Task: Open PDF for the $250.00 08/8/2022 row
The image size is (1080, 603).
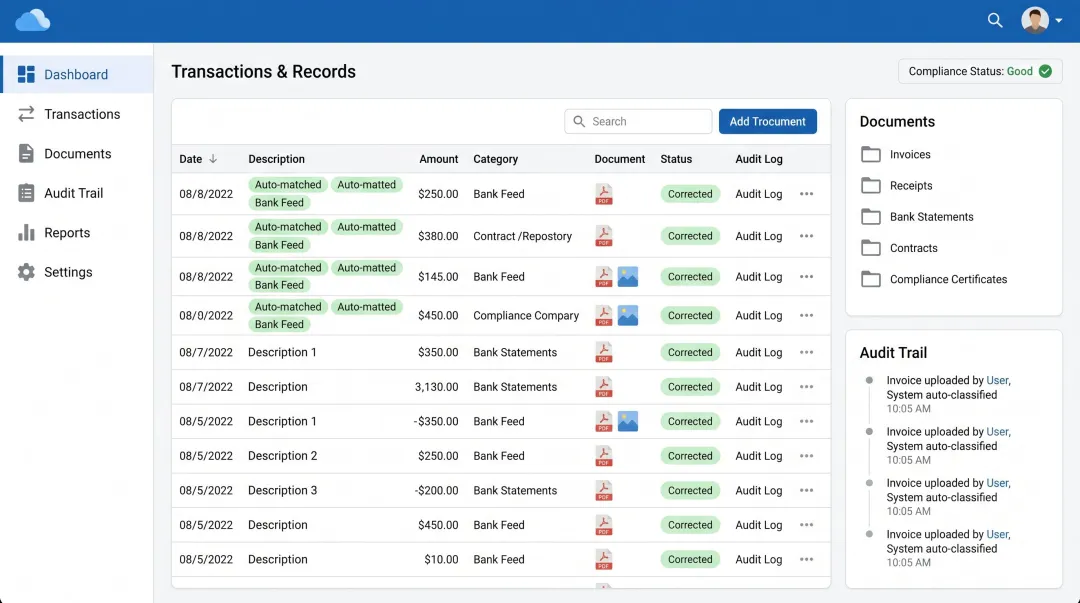Action: (603, 194)
